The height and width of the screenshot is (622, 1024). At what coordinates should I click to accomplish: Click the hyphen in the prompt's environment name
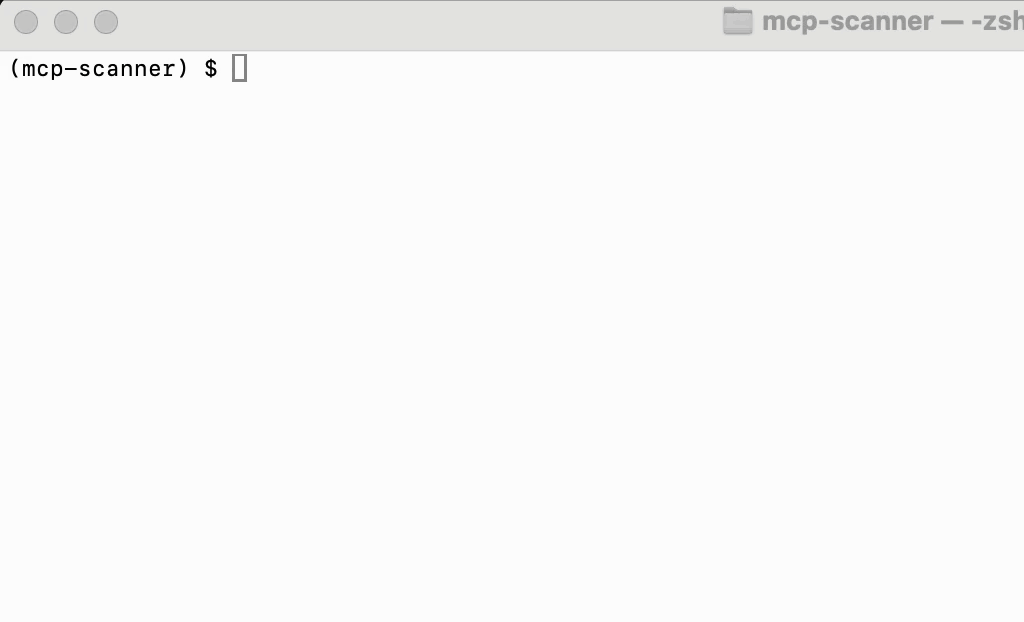coord(71,69)
